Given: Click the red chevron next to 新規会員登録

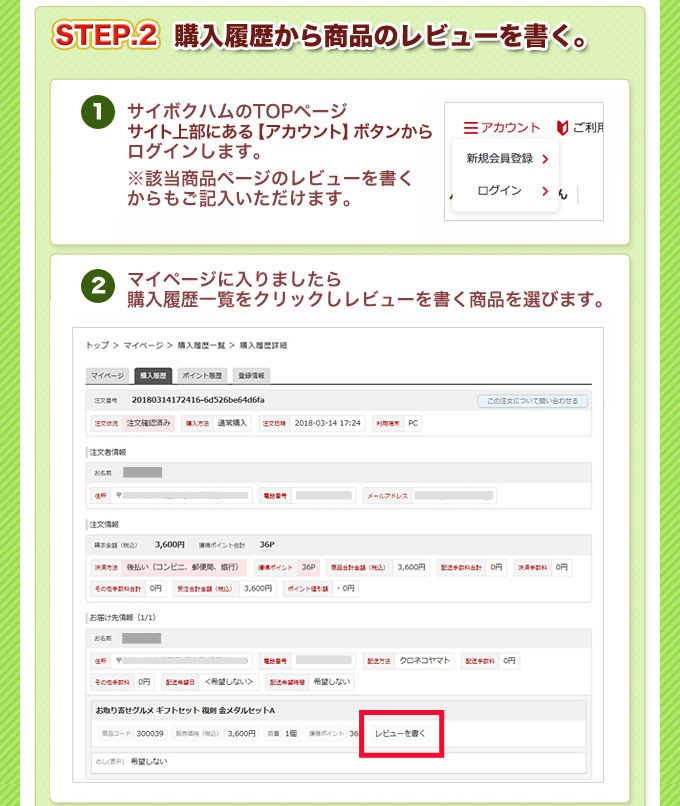Looking at the screenshot, I should tap(545, 159).
